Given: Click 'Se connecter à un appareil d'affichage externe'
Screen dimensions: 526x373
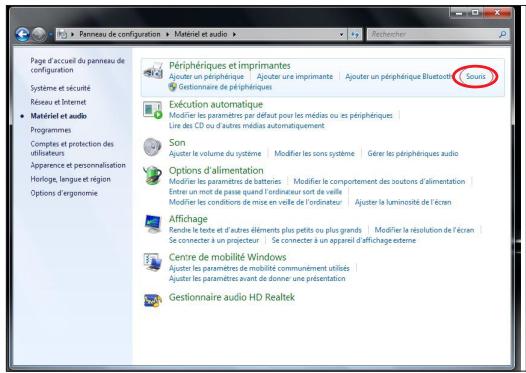Looking at the screenshot, I should pos(344,241).
